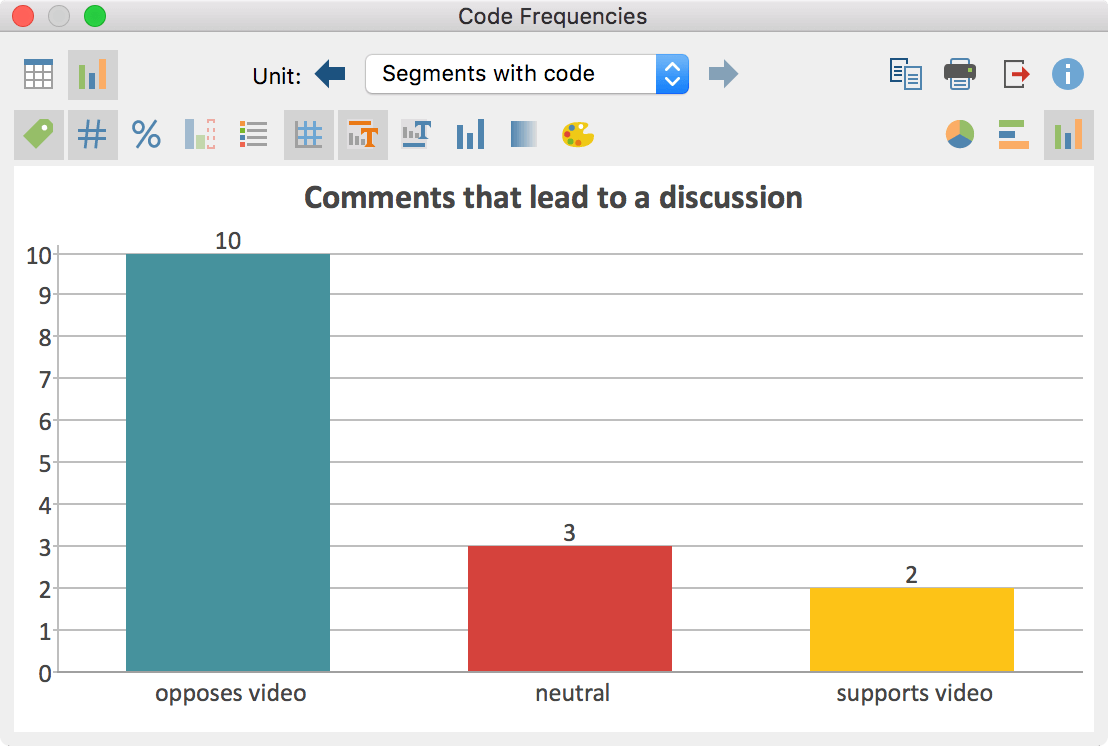Toggle the chart title display

point(363,134)
